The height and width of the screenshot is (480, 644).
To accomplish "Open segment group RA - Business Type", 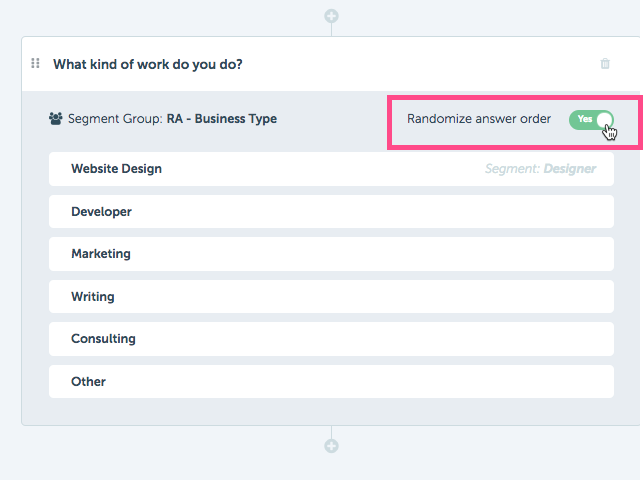I will click(222, 119).
